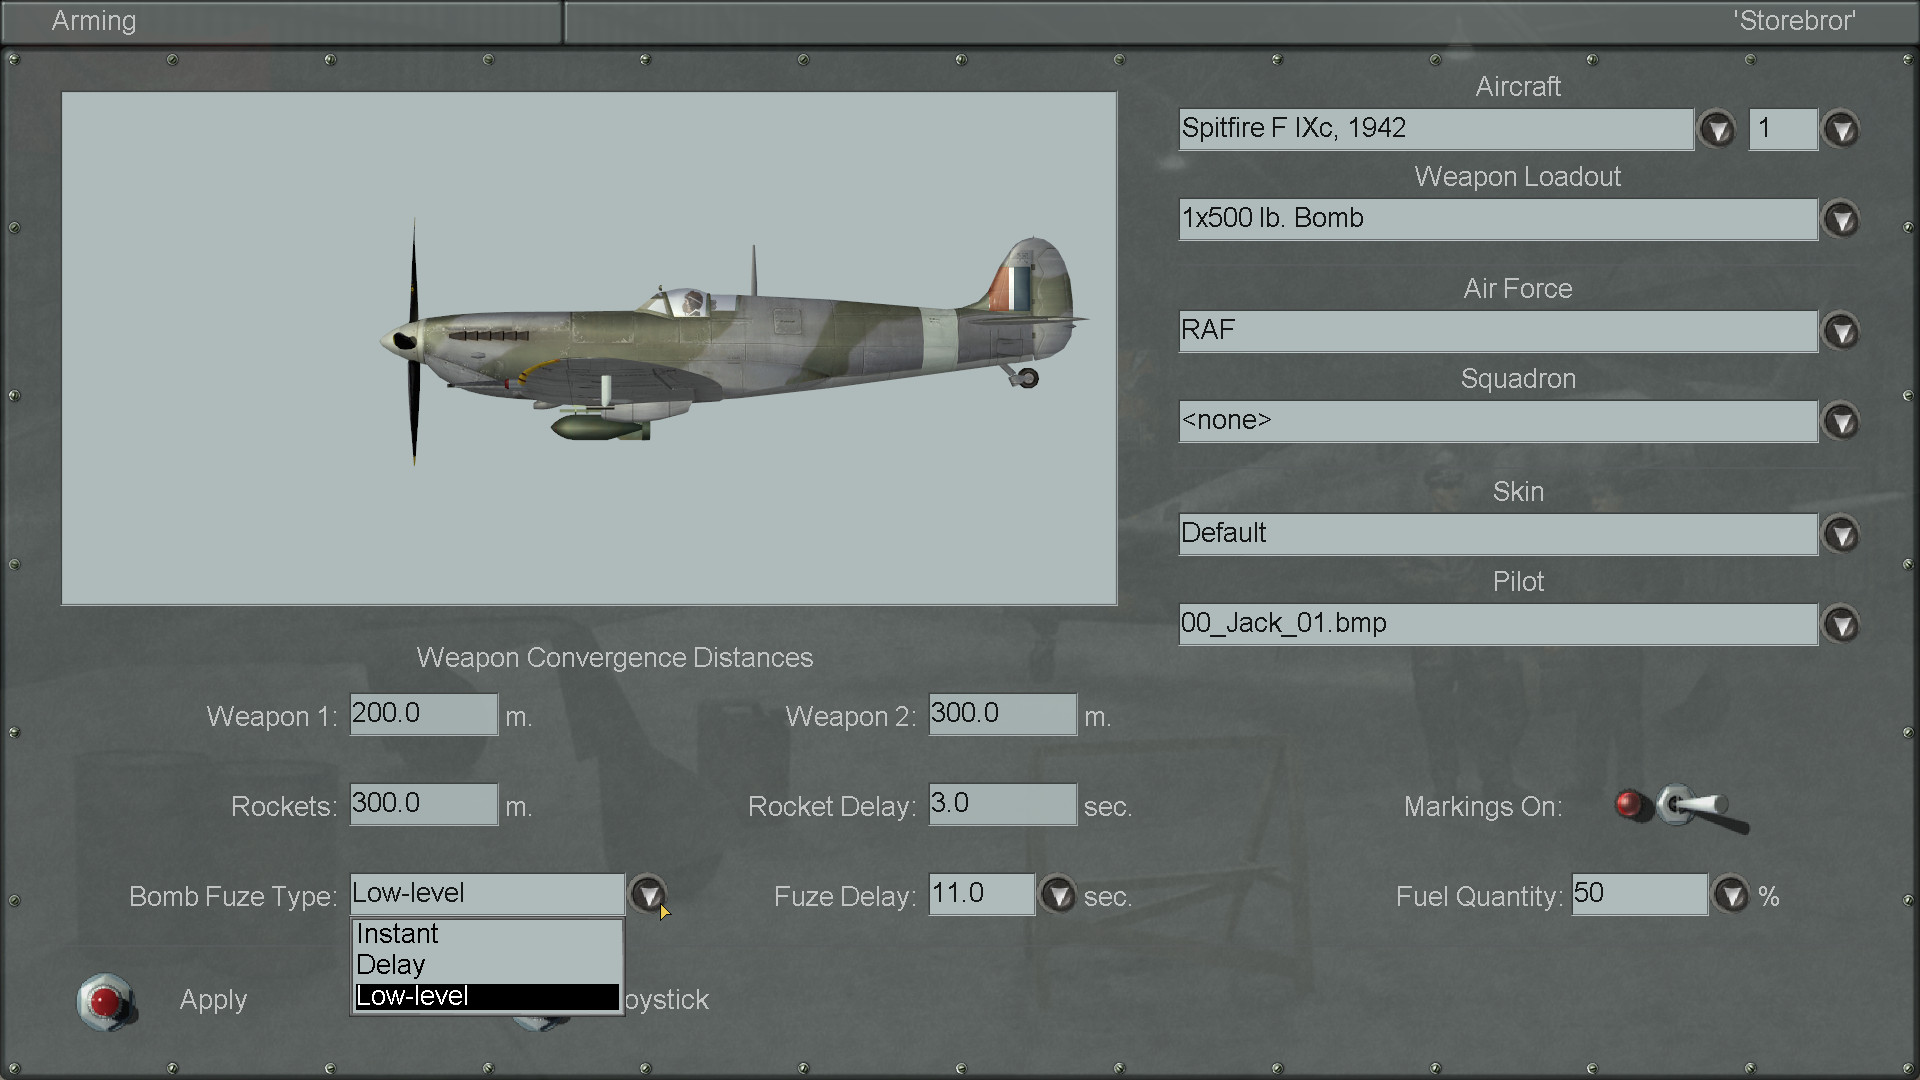1920x1080 pixels.
Task: Open the Aircraft dropdown arrow
Action: [1717, 130]
